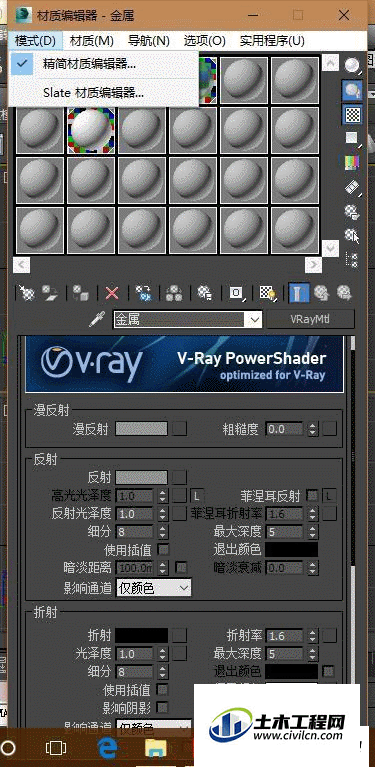Adjust the 折射率 spinner arrows
This screenshot has height=767, width=375.
pos(312,636)
